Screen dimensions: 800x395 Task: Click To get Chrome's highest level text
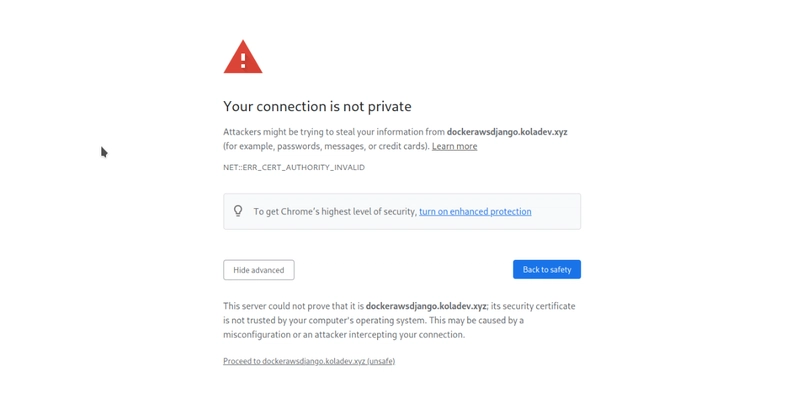(335, 211)
